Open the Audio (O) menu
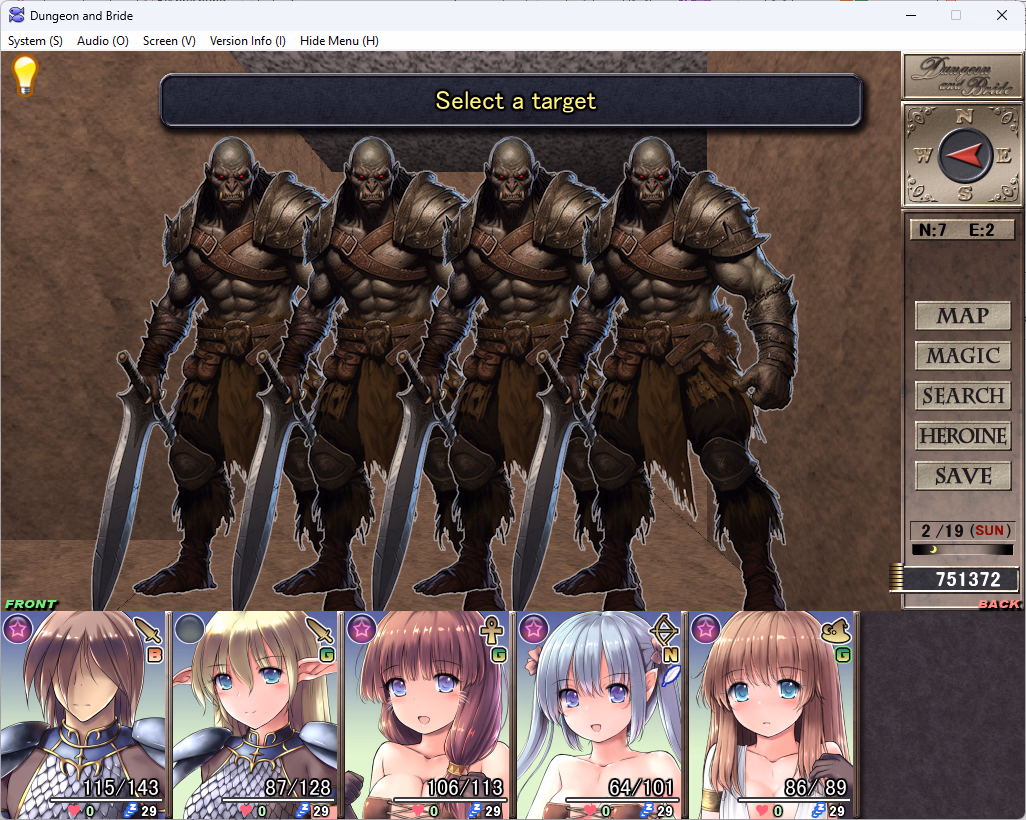 tap(103, 41)
